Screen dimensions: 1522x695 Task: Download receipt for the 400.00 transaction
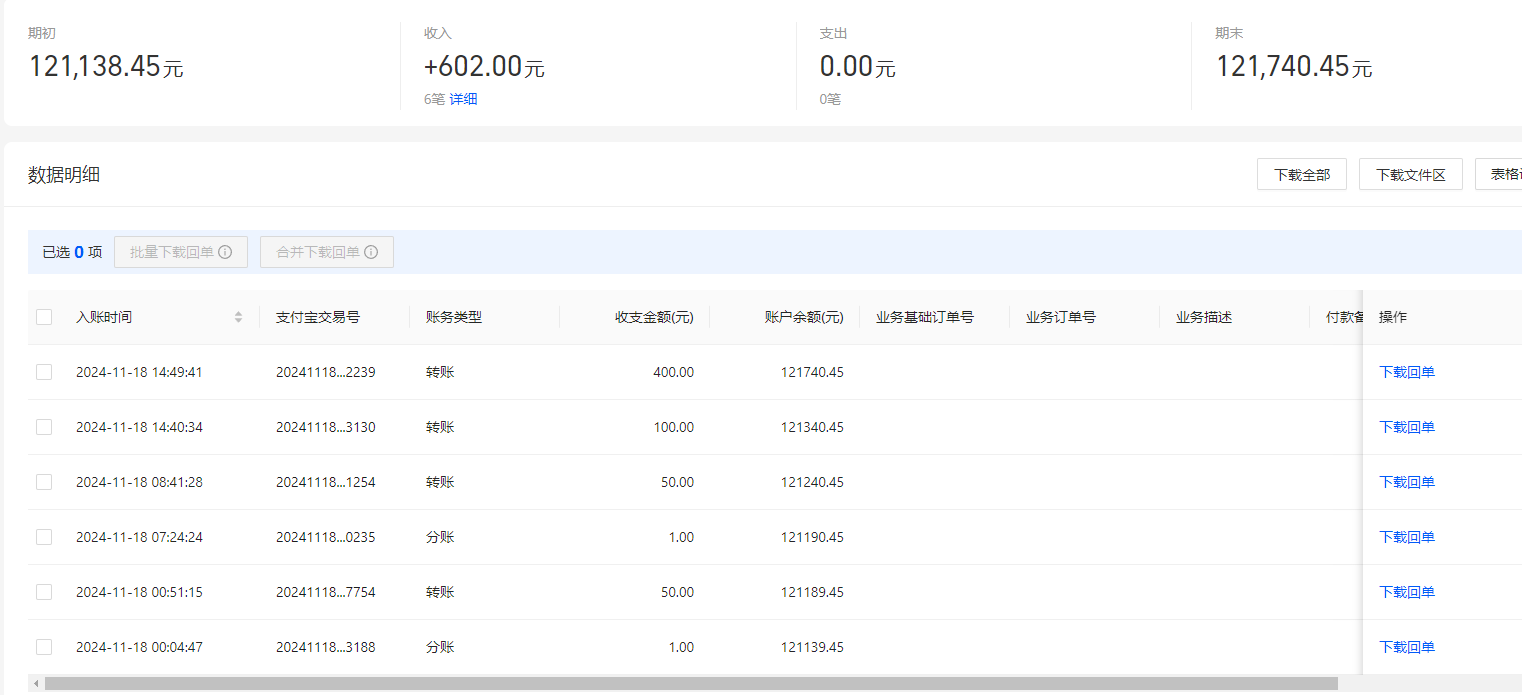pos(1407,372)
